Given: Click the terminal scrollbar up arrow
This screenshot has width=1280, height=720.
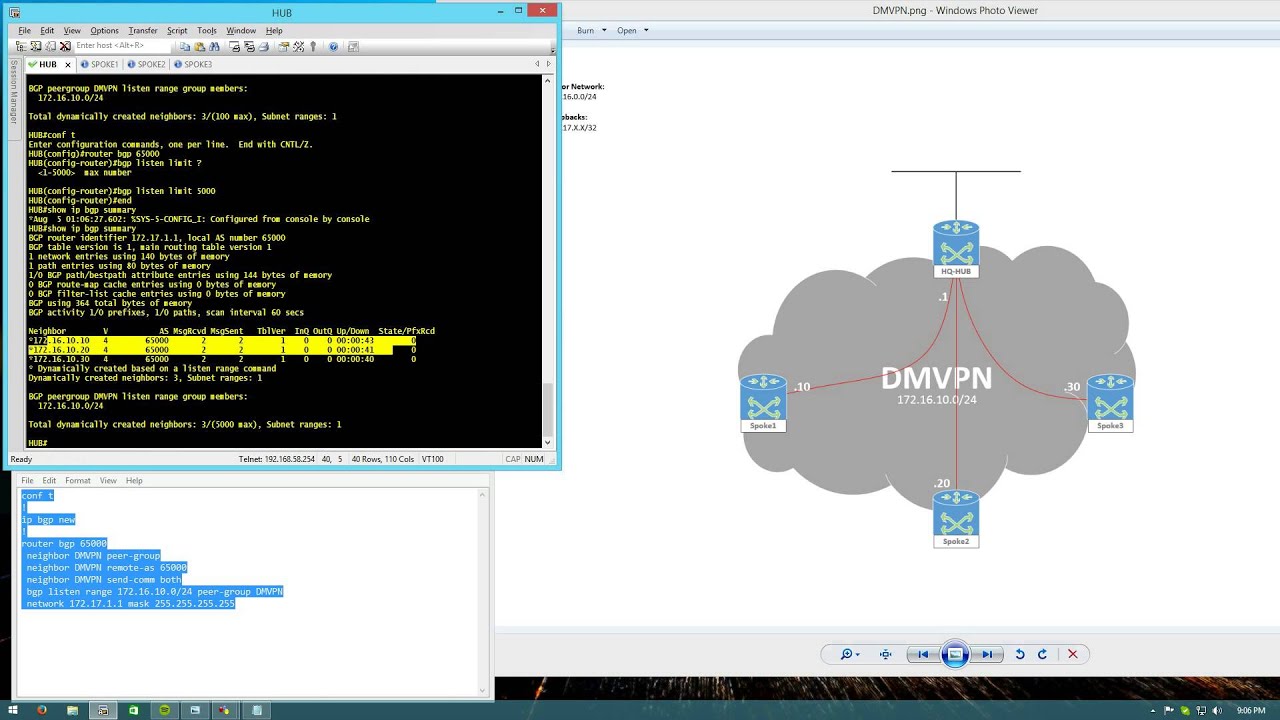Looking at the screenshot, I should 547,80.
